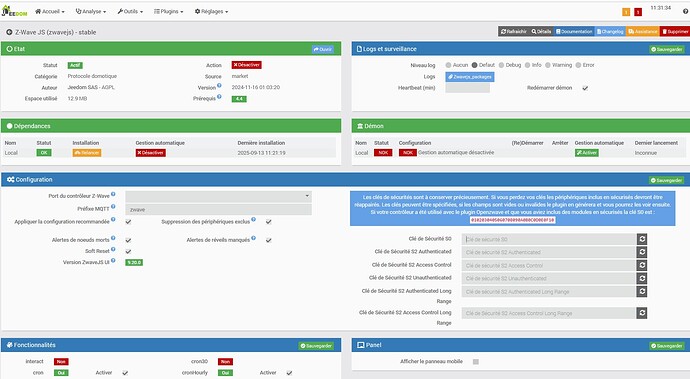Open the Analyse menu
The width and height of the screenshot is (690, 379).
pyautogui.click(x=91, y=11)
